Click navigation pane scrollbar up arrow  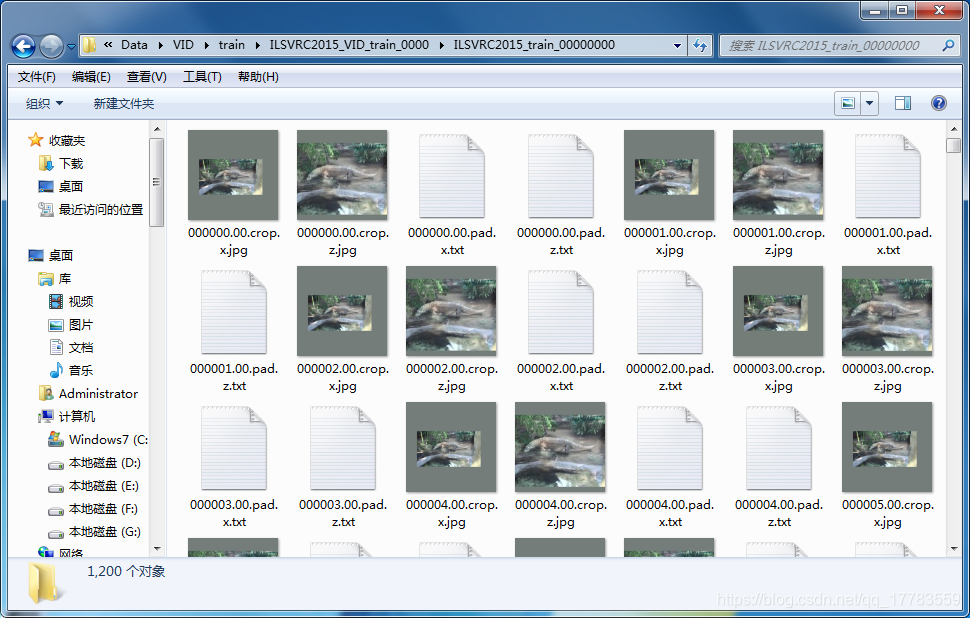(x=157, y=129)
